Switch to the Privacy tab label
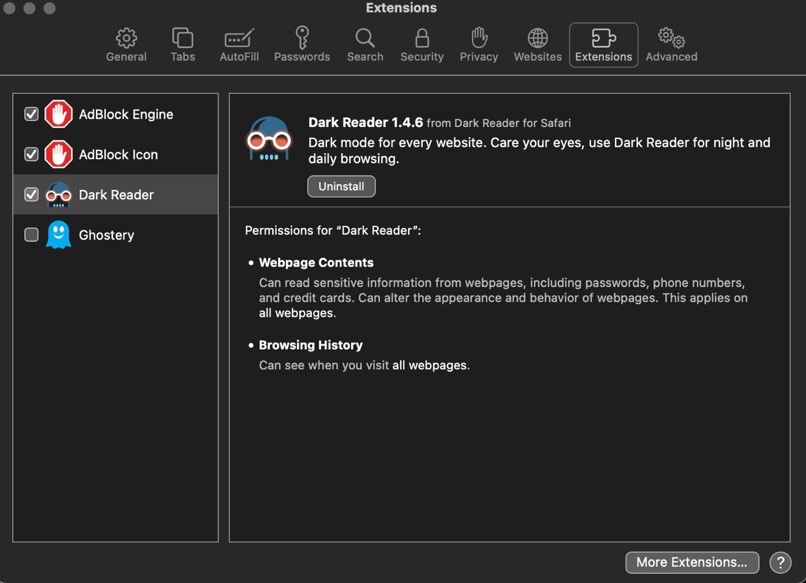Image resolution: width=806 pixels, height=583 pixels. pyautogui.click(x=479, y=57)
